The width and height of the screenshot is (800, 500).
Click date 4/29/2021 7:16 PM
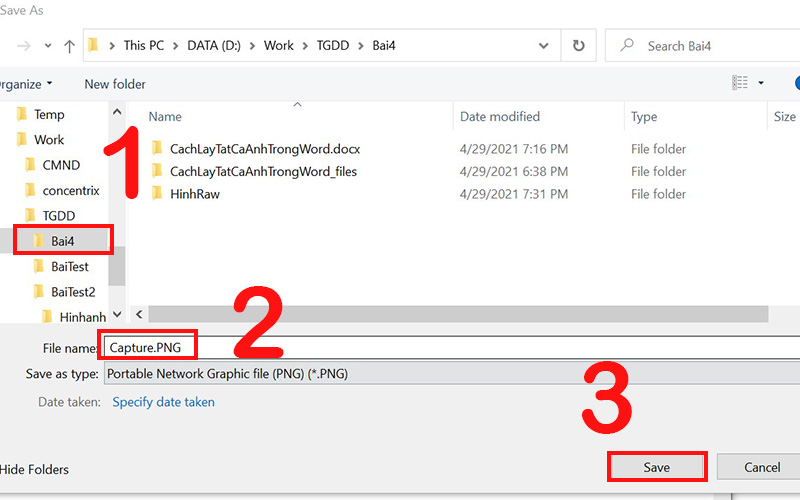pos(514,149)
